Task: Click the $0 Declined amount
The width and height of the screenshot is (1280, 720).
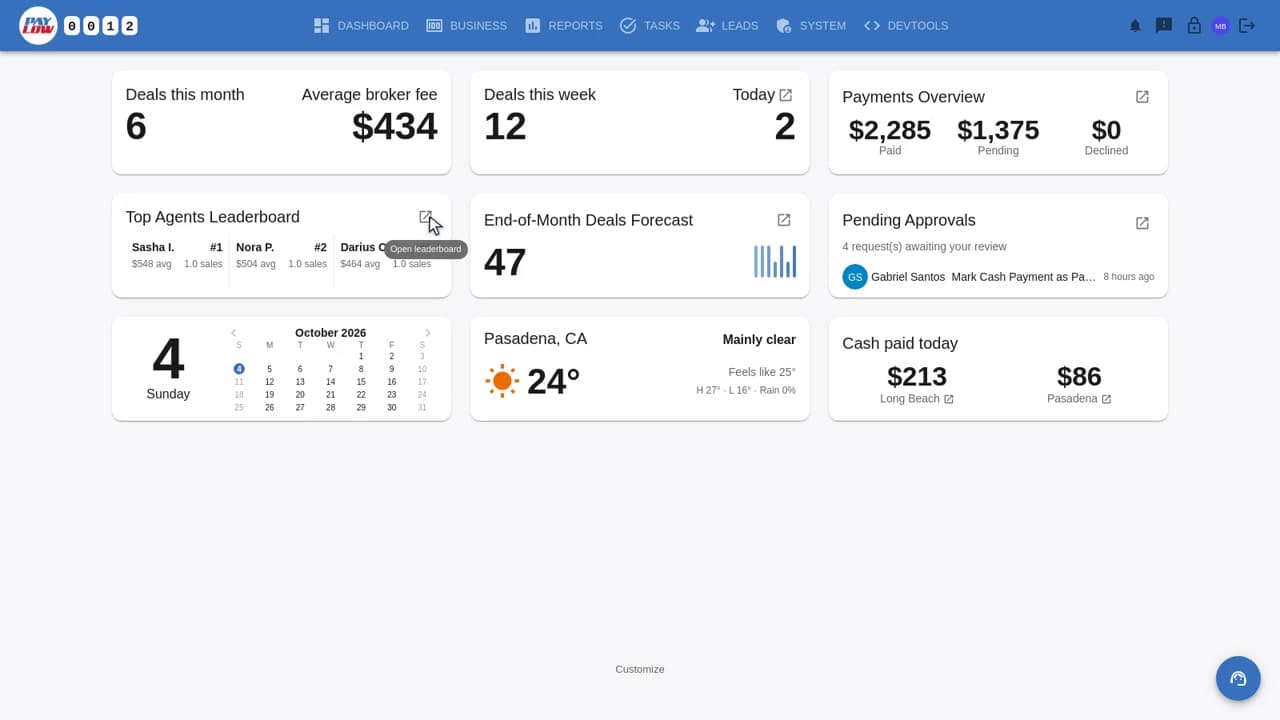Action: tap(1106, 131)
